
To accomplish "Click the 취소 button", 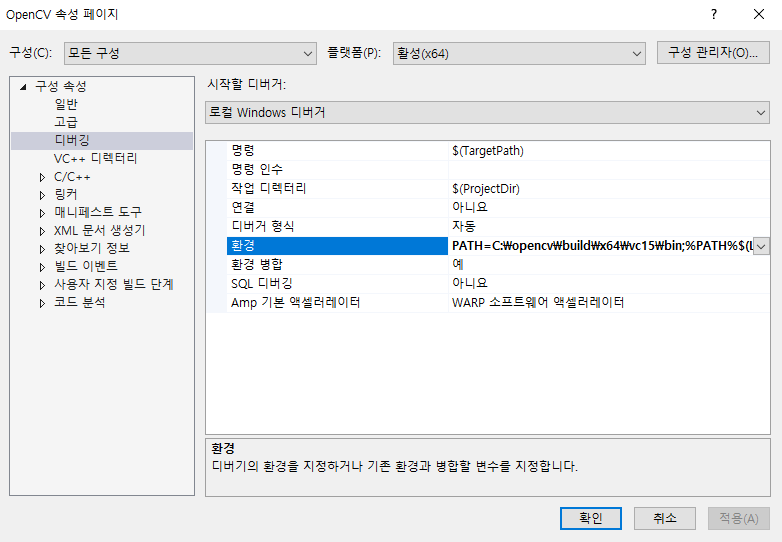I will (x=665, y=519).
